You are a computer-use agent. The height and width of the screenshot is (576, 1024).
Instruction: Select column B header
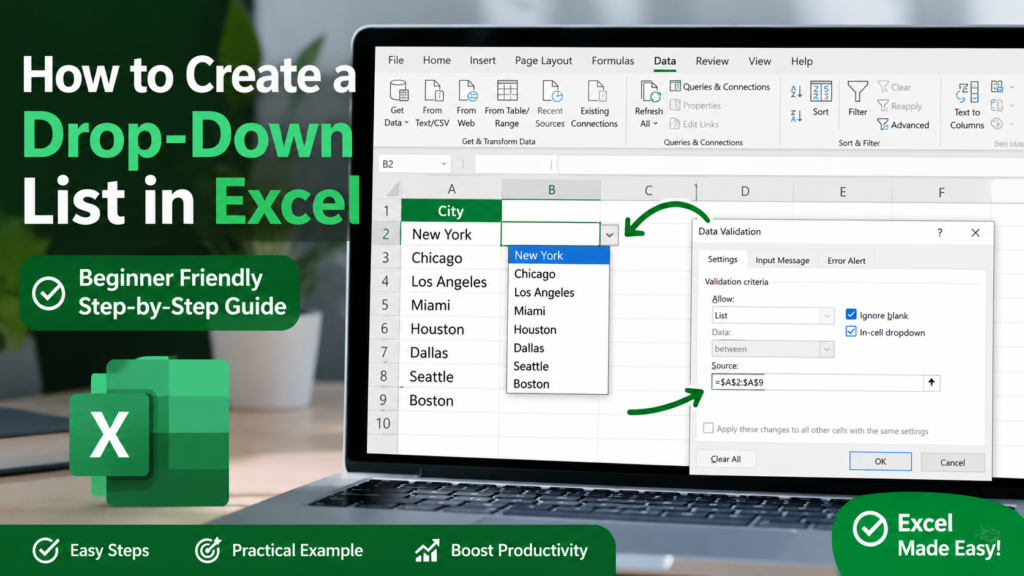(551, 190)
